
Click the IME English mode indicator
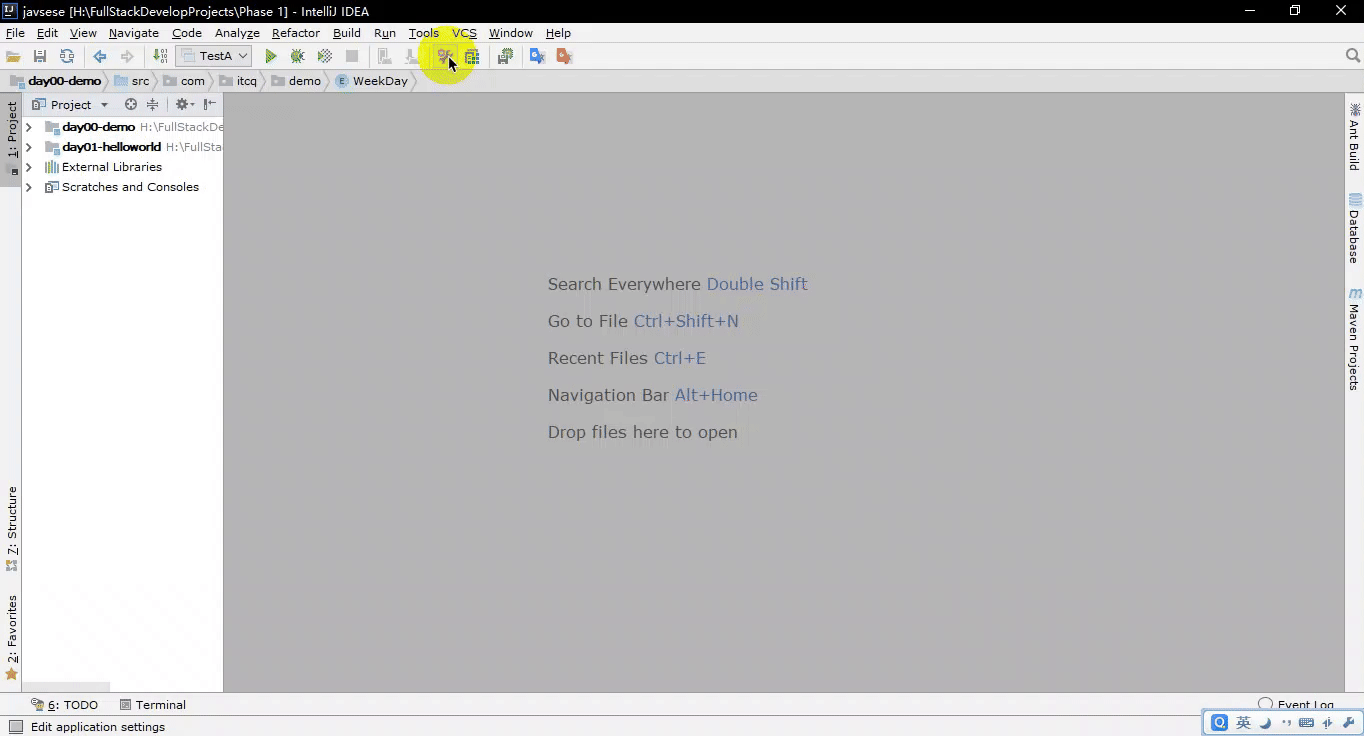(1243, 723)
